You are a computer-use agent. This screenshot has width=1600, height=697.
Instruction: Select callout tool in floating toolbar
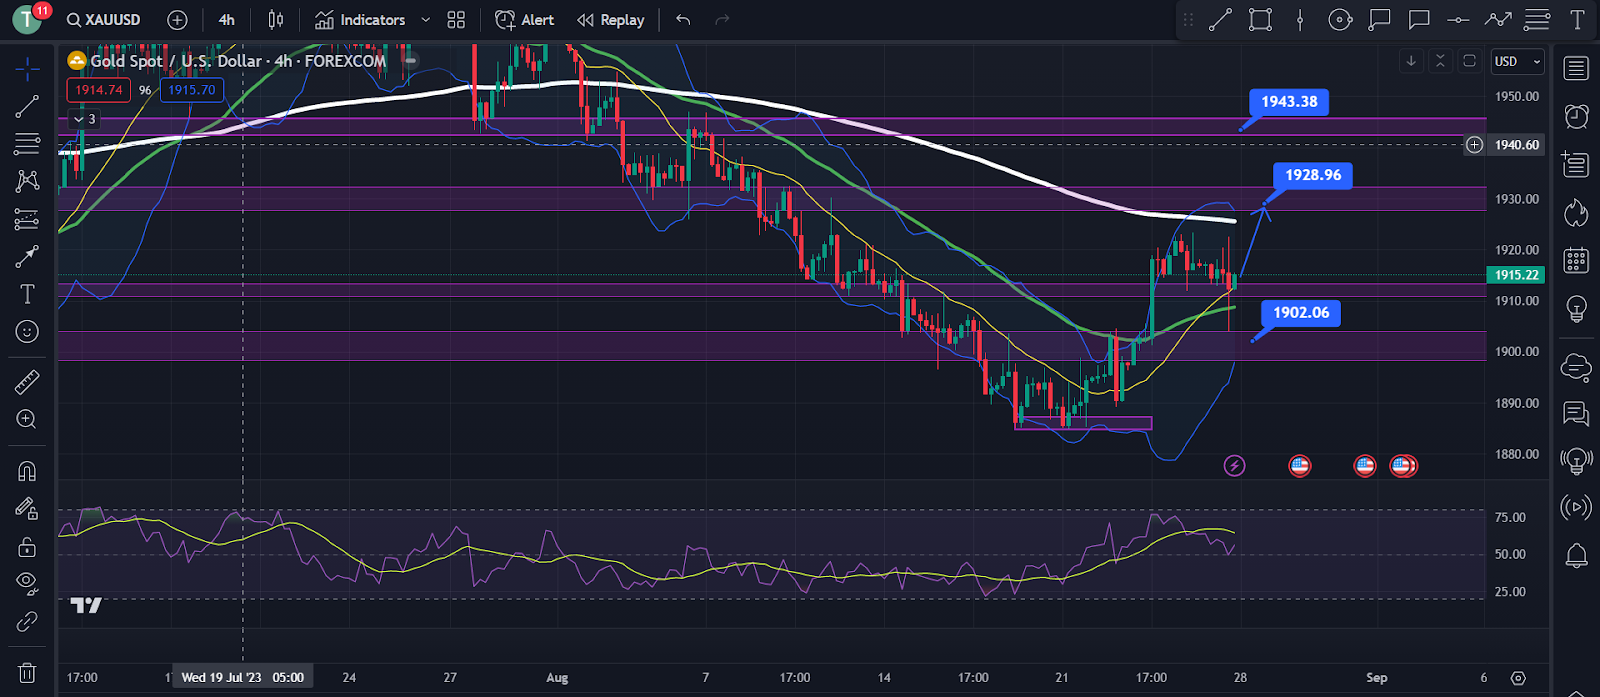point(1380,20)
